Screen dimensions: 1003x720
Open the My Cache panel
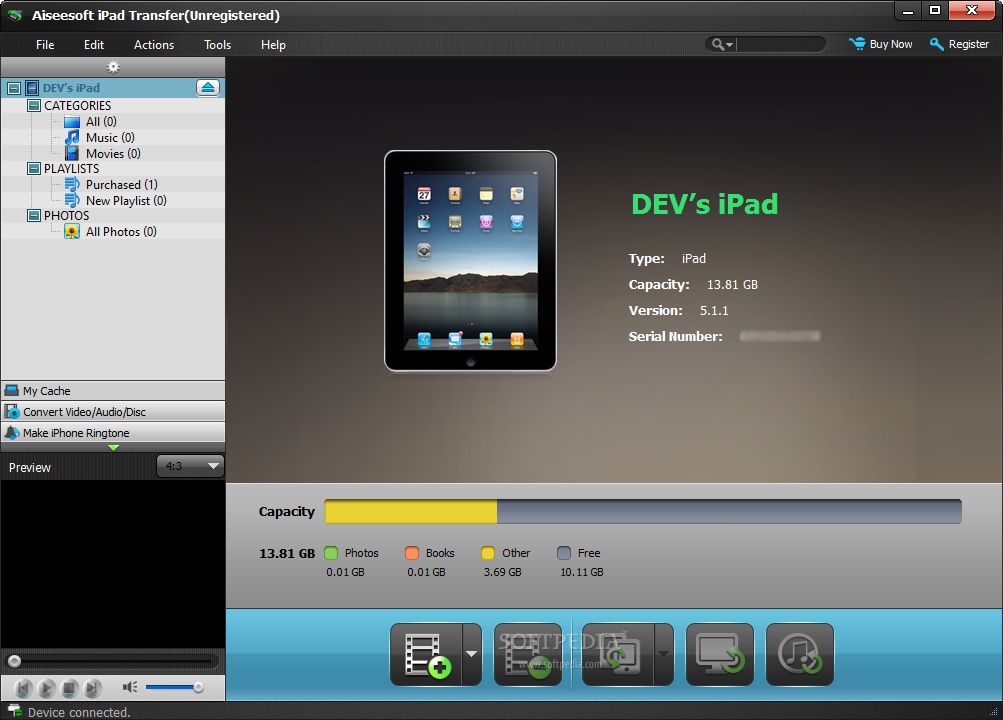(x=113, y=391)
